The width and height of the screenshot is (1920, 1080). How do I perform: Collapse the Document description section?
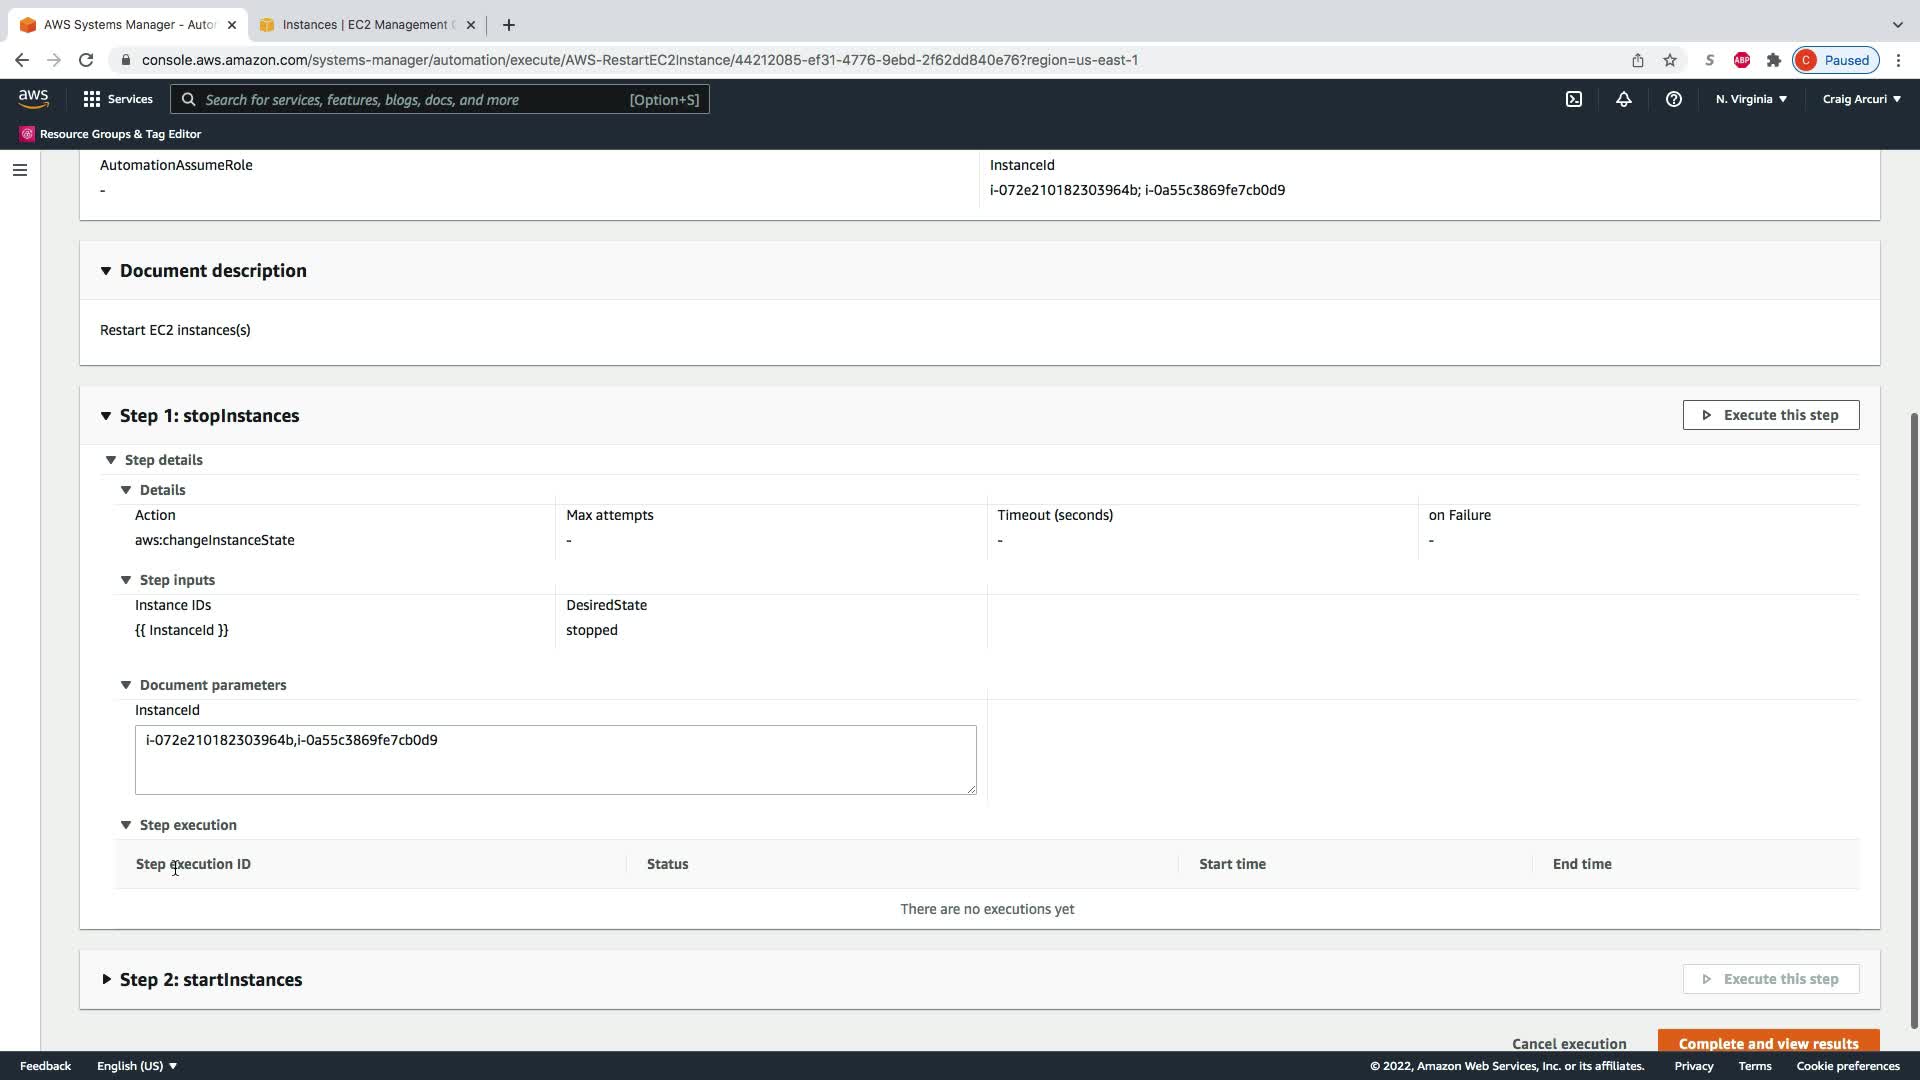click(x=106, y=271)
